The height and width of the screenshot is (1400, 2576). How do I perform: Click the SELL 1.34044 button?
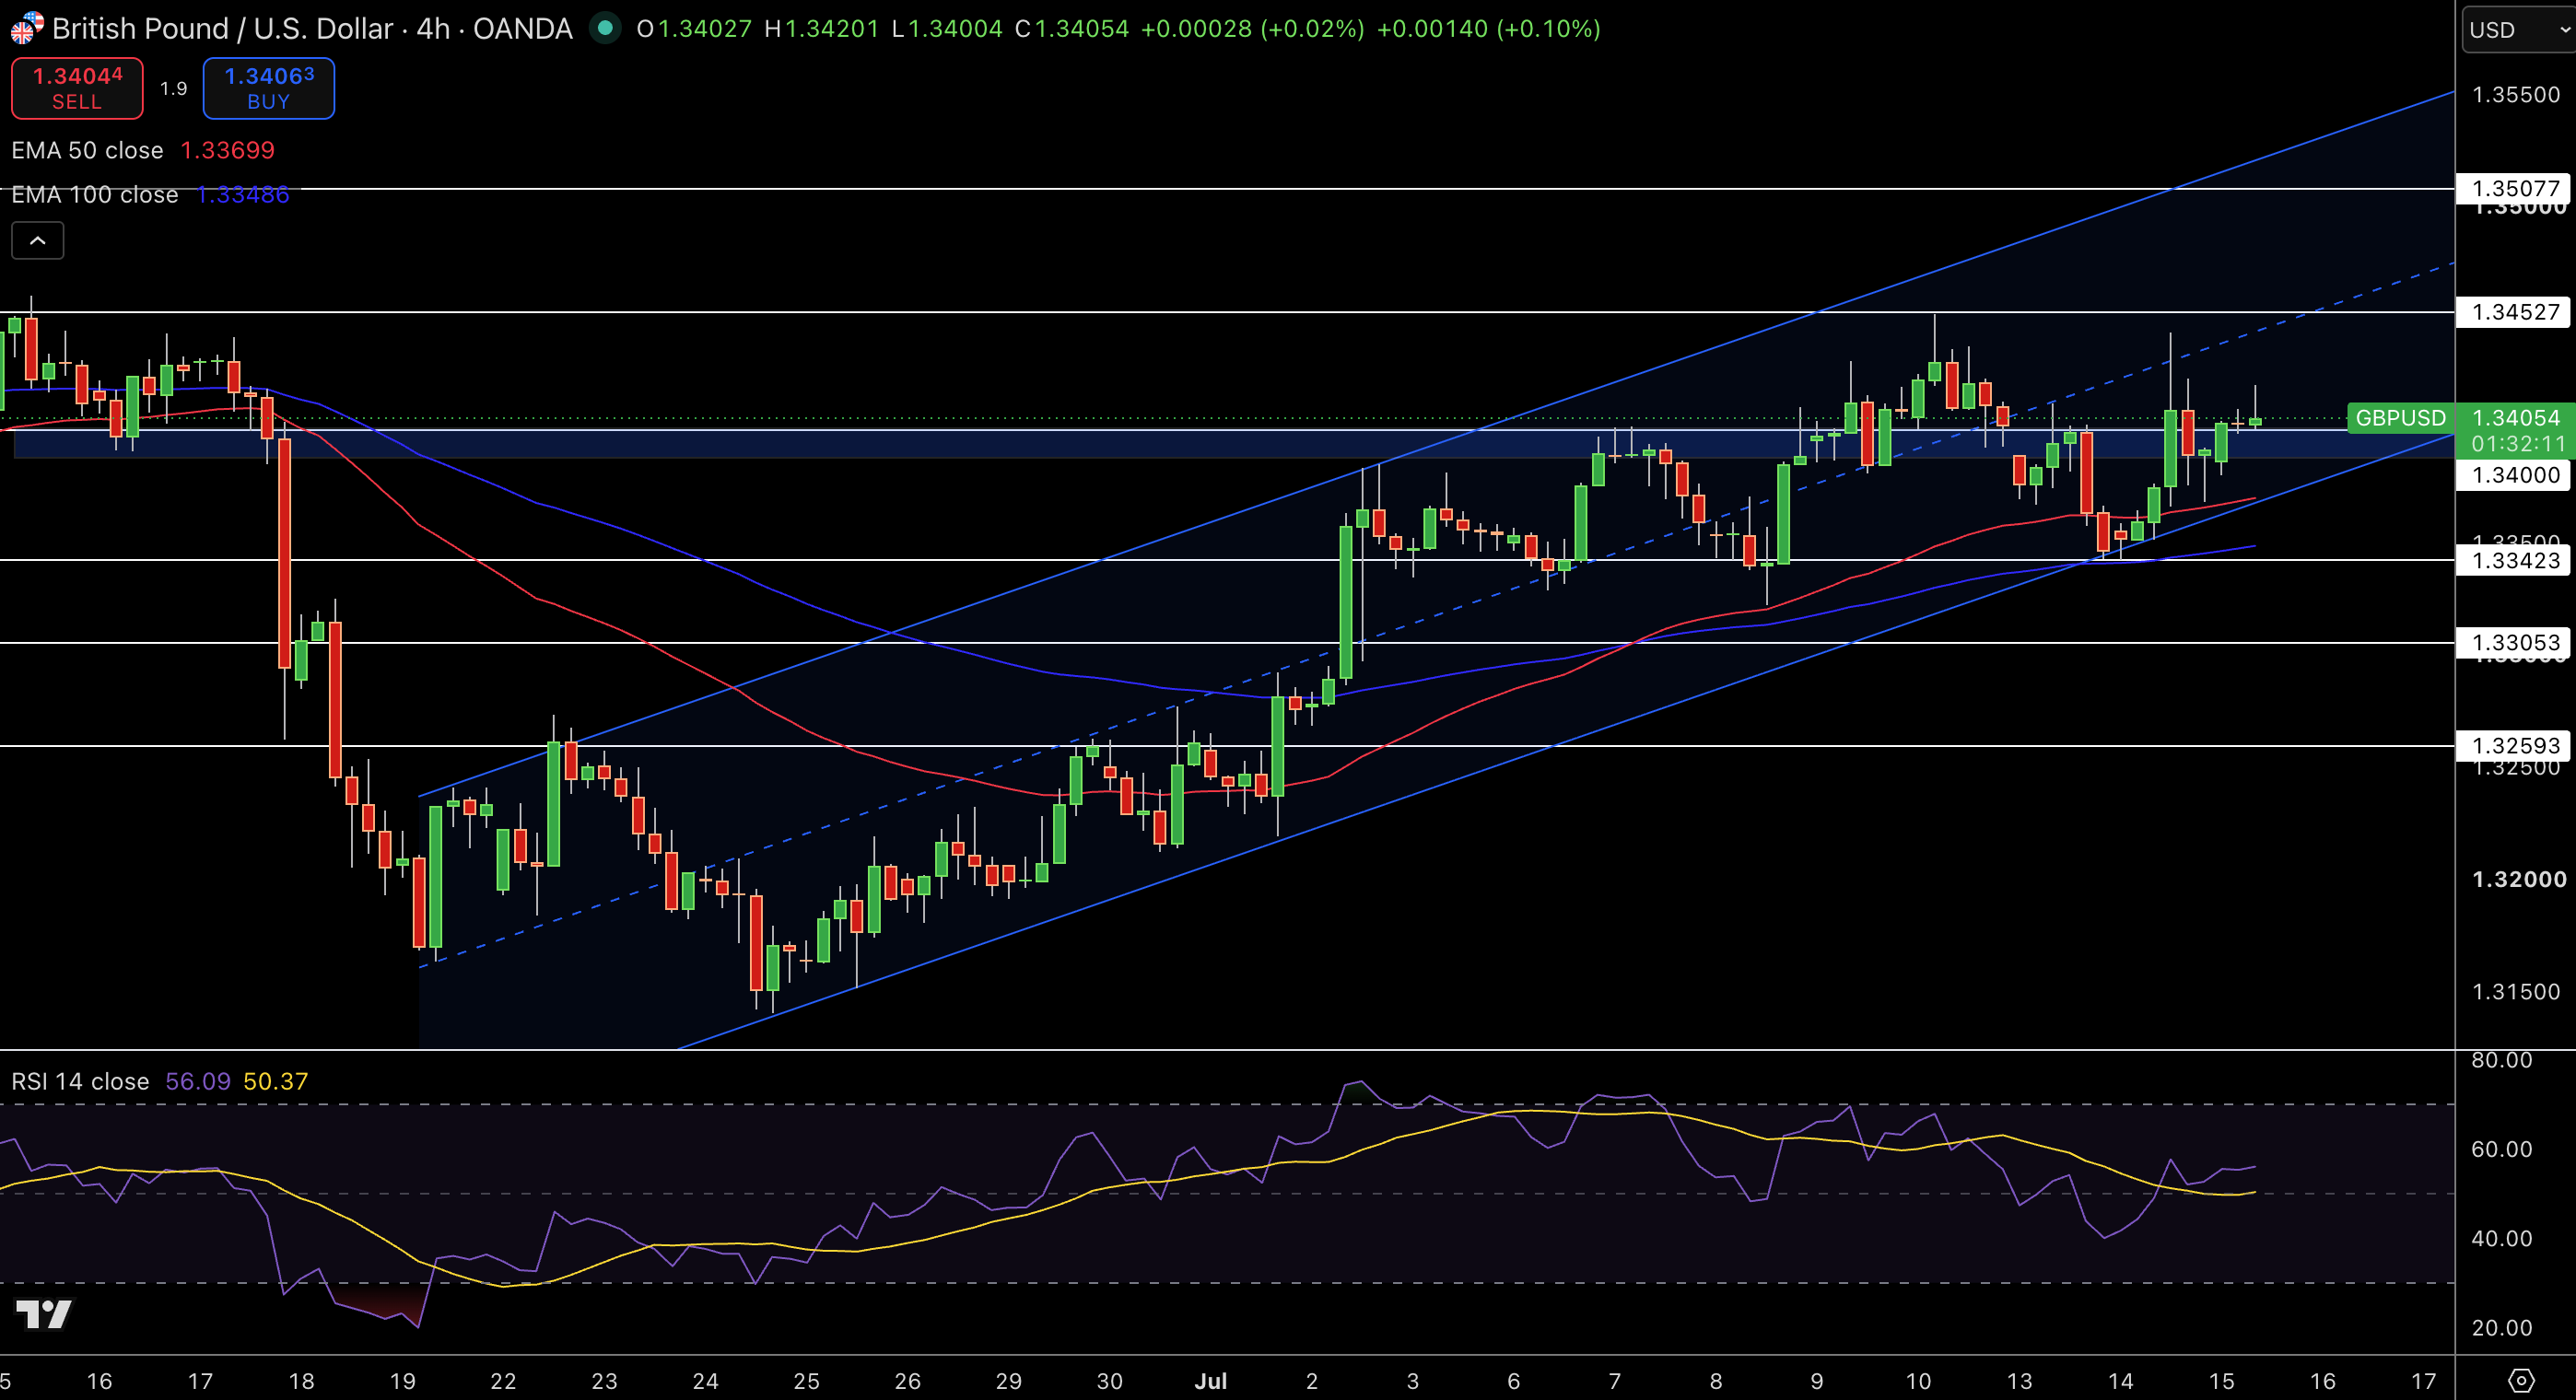click(x=77, y=88)
